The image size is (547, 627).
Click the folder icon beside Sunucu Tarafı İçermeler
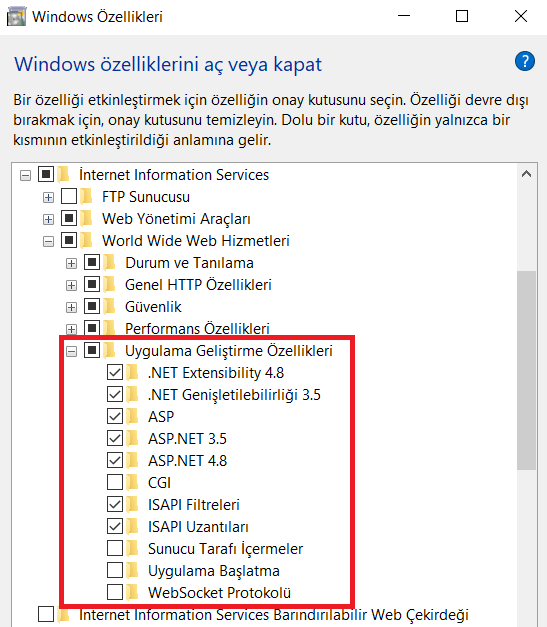132,549
